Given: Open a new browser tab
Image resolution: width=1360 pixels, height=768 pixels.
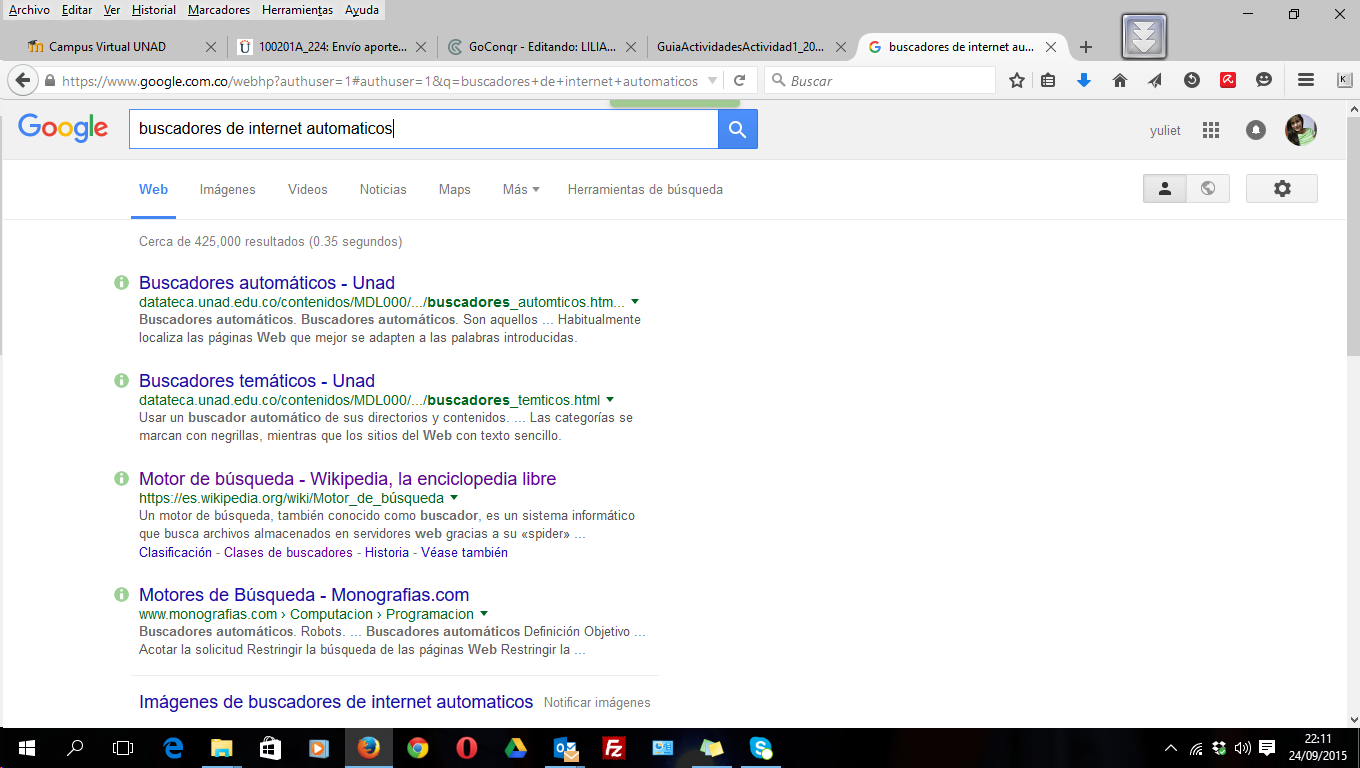Looking at the screenshot, I should coord(1086,47).
